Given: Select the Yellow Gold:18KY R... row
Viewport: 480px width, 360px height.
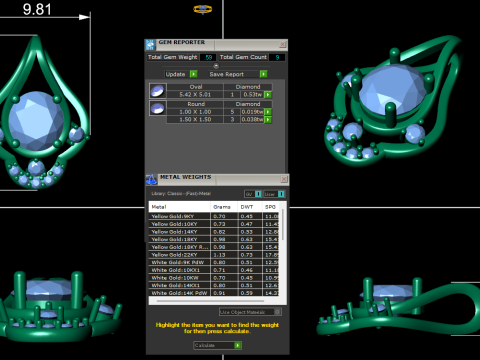Looking at the screenshot, I should coord(214,247).
